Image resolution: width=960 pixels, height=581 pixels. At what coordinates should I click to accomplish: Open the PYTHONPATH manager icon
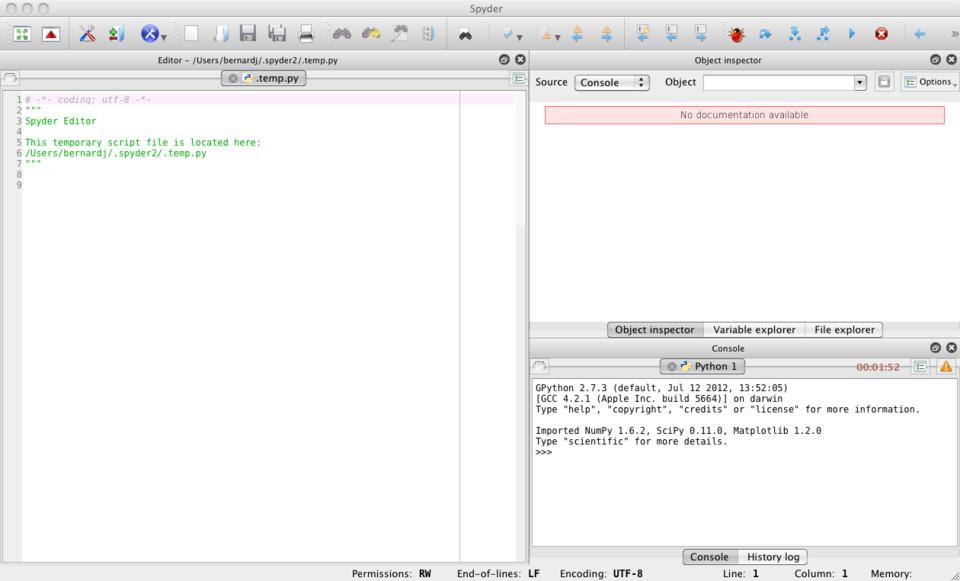coord(116,33)
